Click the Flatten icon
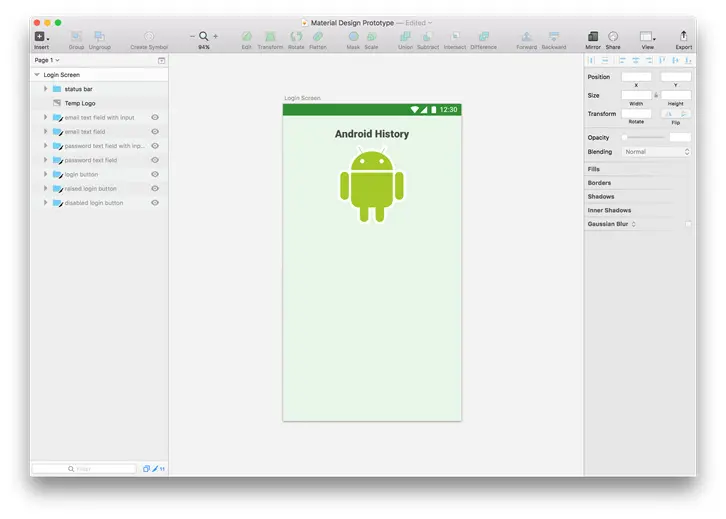Screen dimensions: 726x519 click(318, 36)
